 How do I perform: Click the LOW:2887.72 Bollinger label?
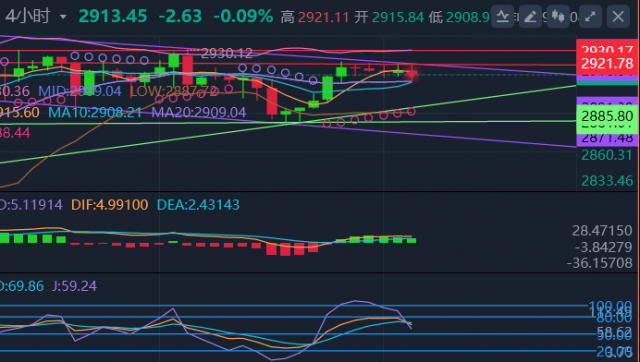(x=174, y=91)
